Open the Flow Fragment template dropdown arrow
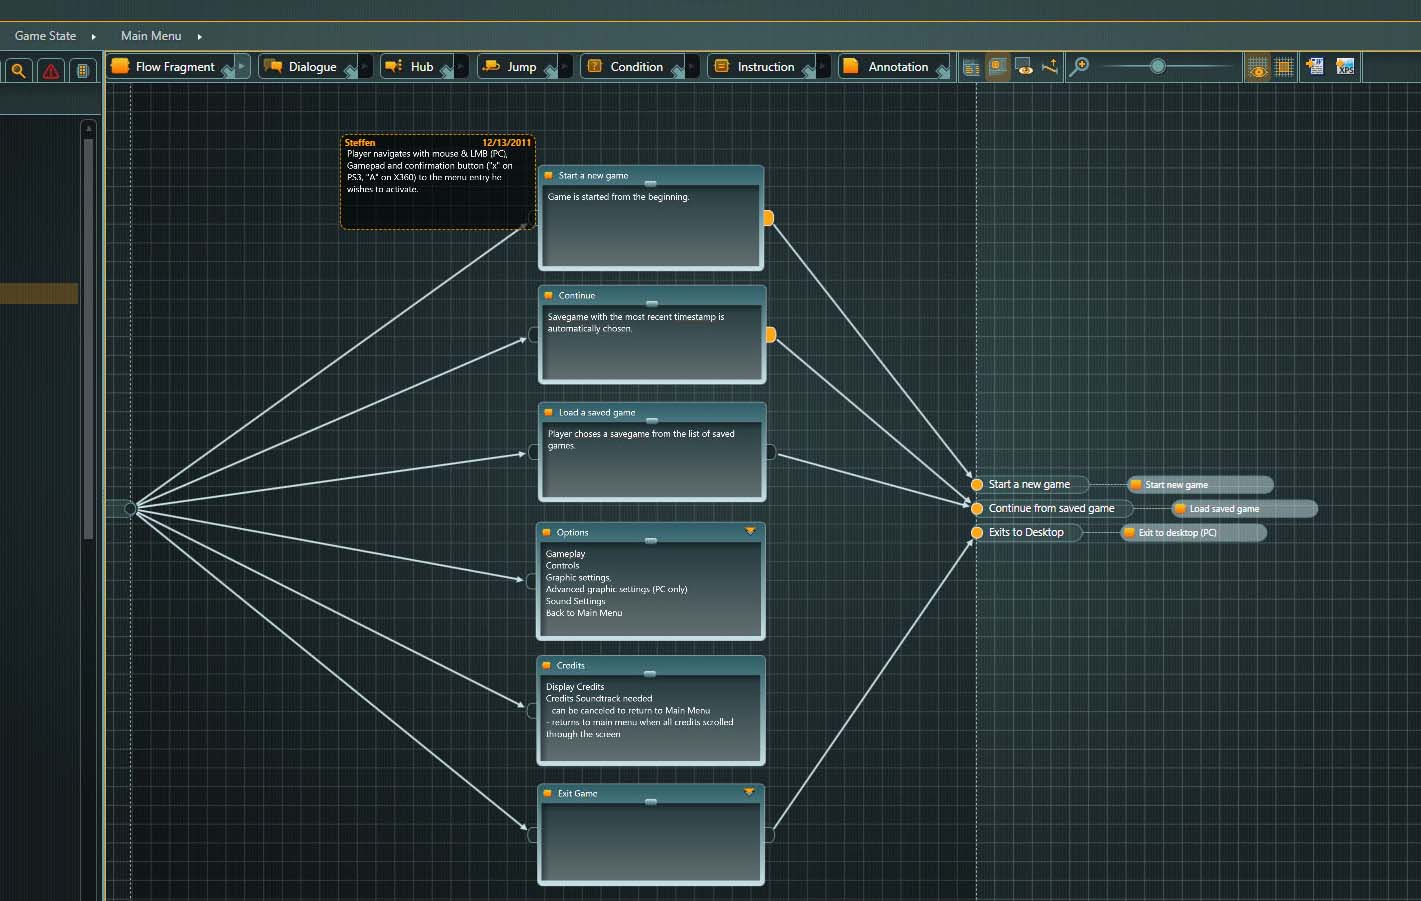 [x=242, y=66]
